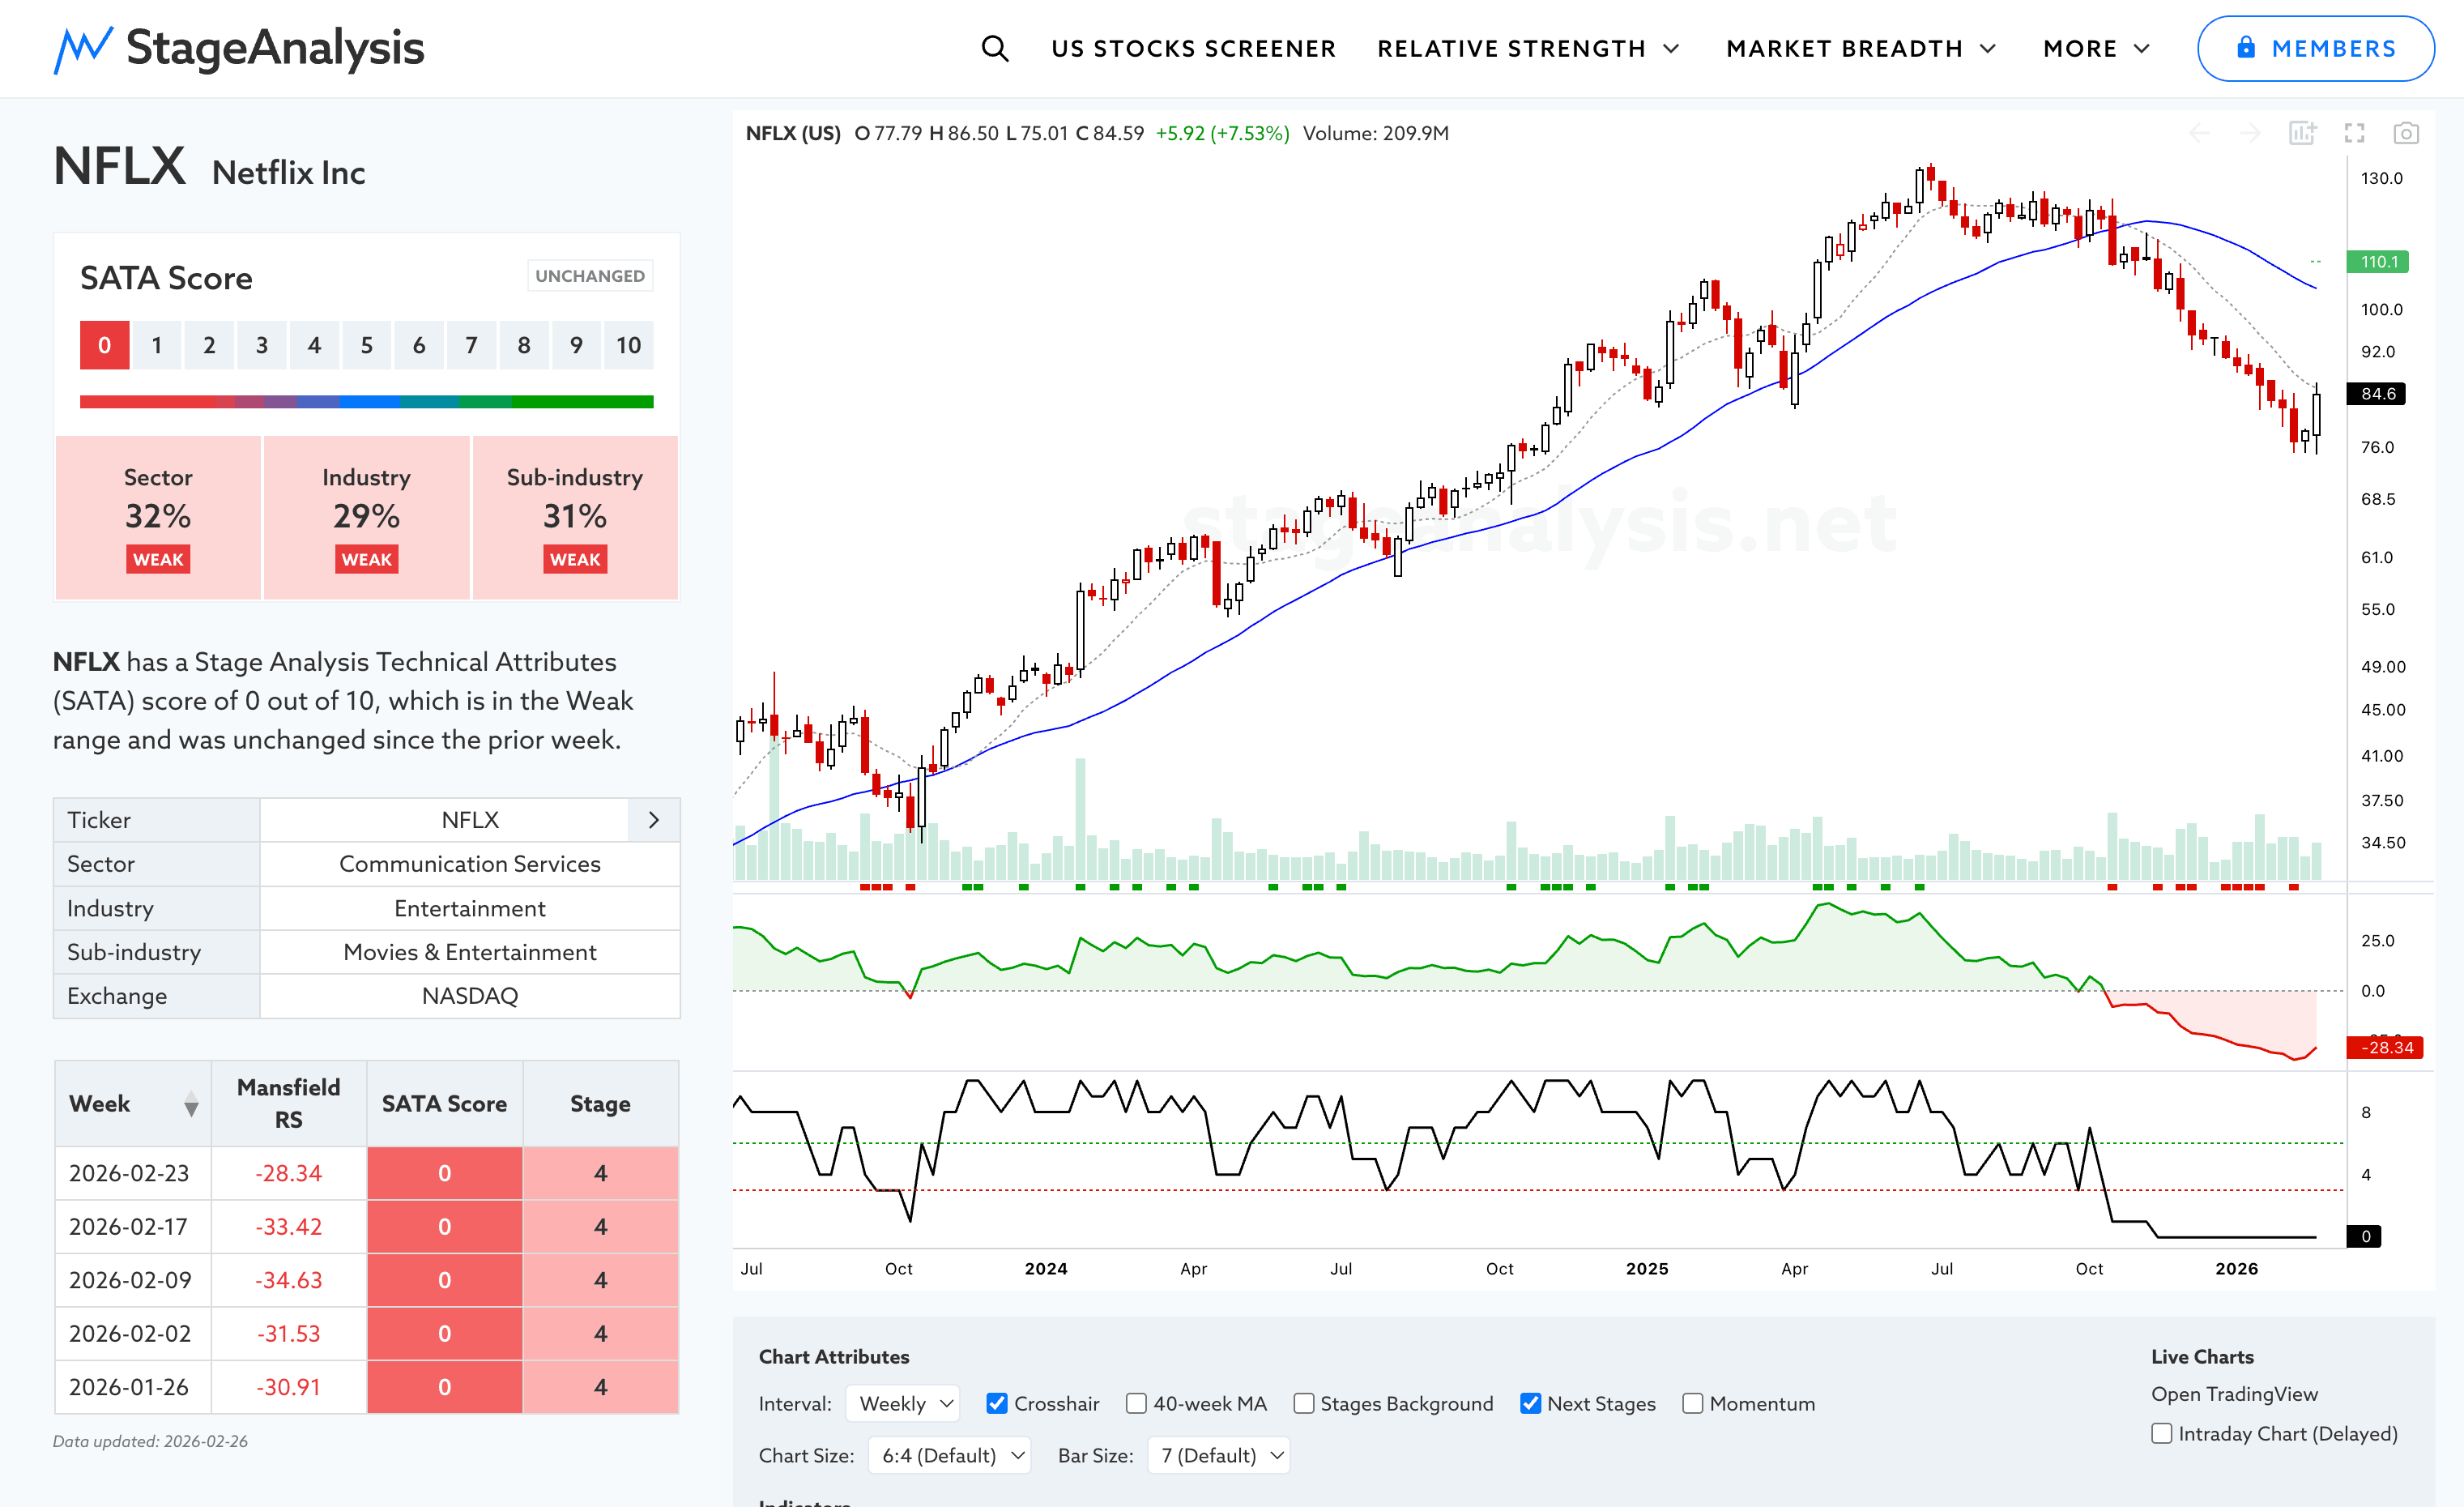This screenshot has height=1507, width=2464.
Task: Click the camera snapshot icon
Action: tap(2406, 133)
